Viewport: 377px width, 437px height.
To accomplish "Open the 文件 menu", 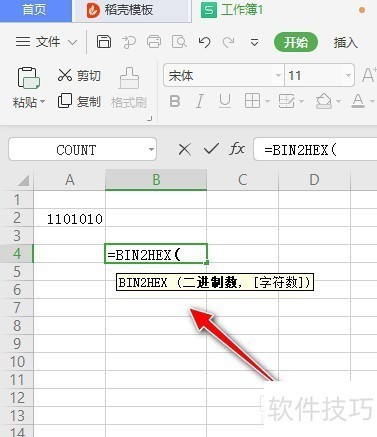I will click(47, 42).
